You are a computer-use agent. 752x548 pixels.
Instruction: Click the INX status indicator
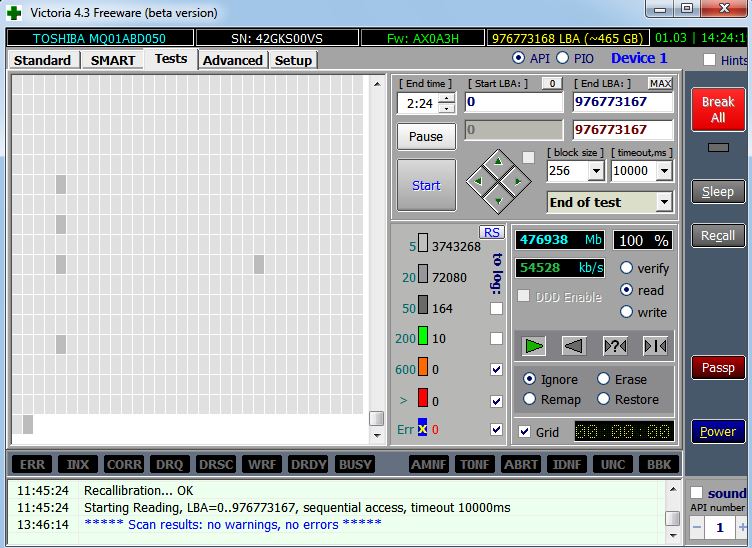click(78, 464)
